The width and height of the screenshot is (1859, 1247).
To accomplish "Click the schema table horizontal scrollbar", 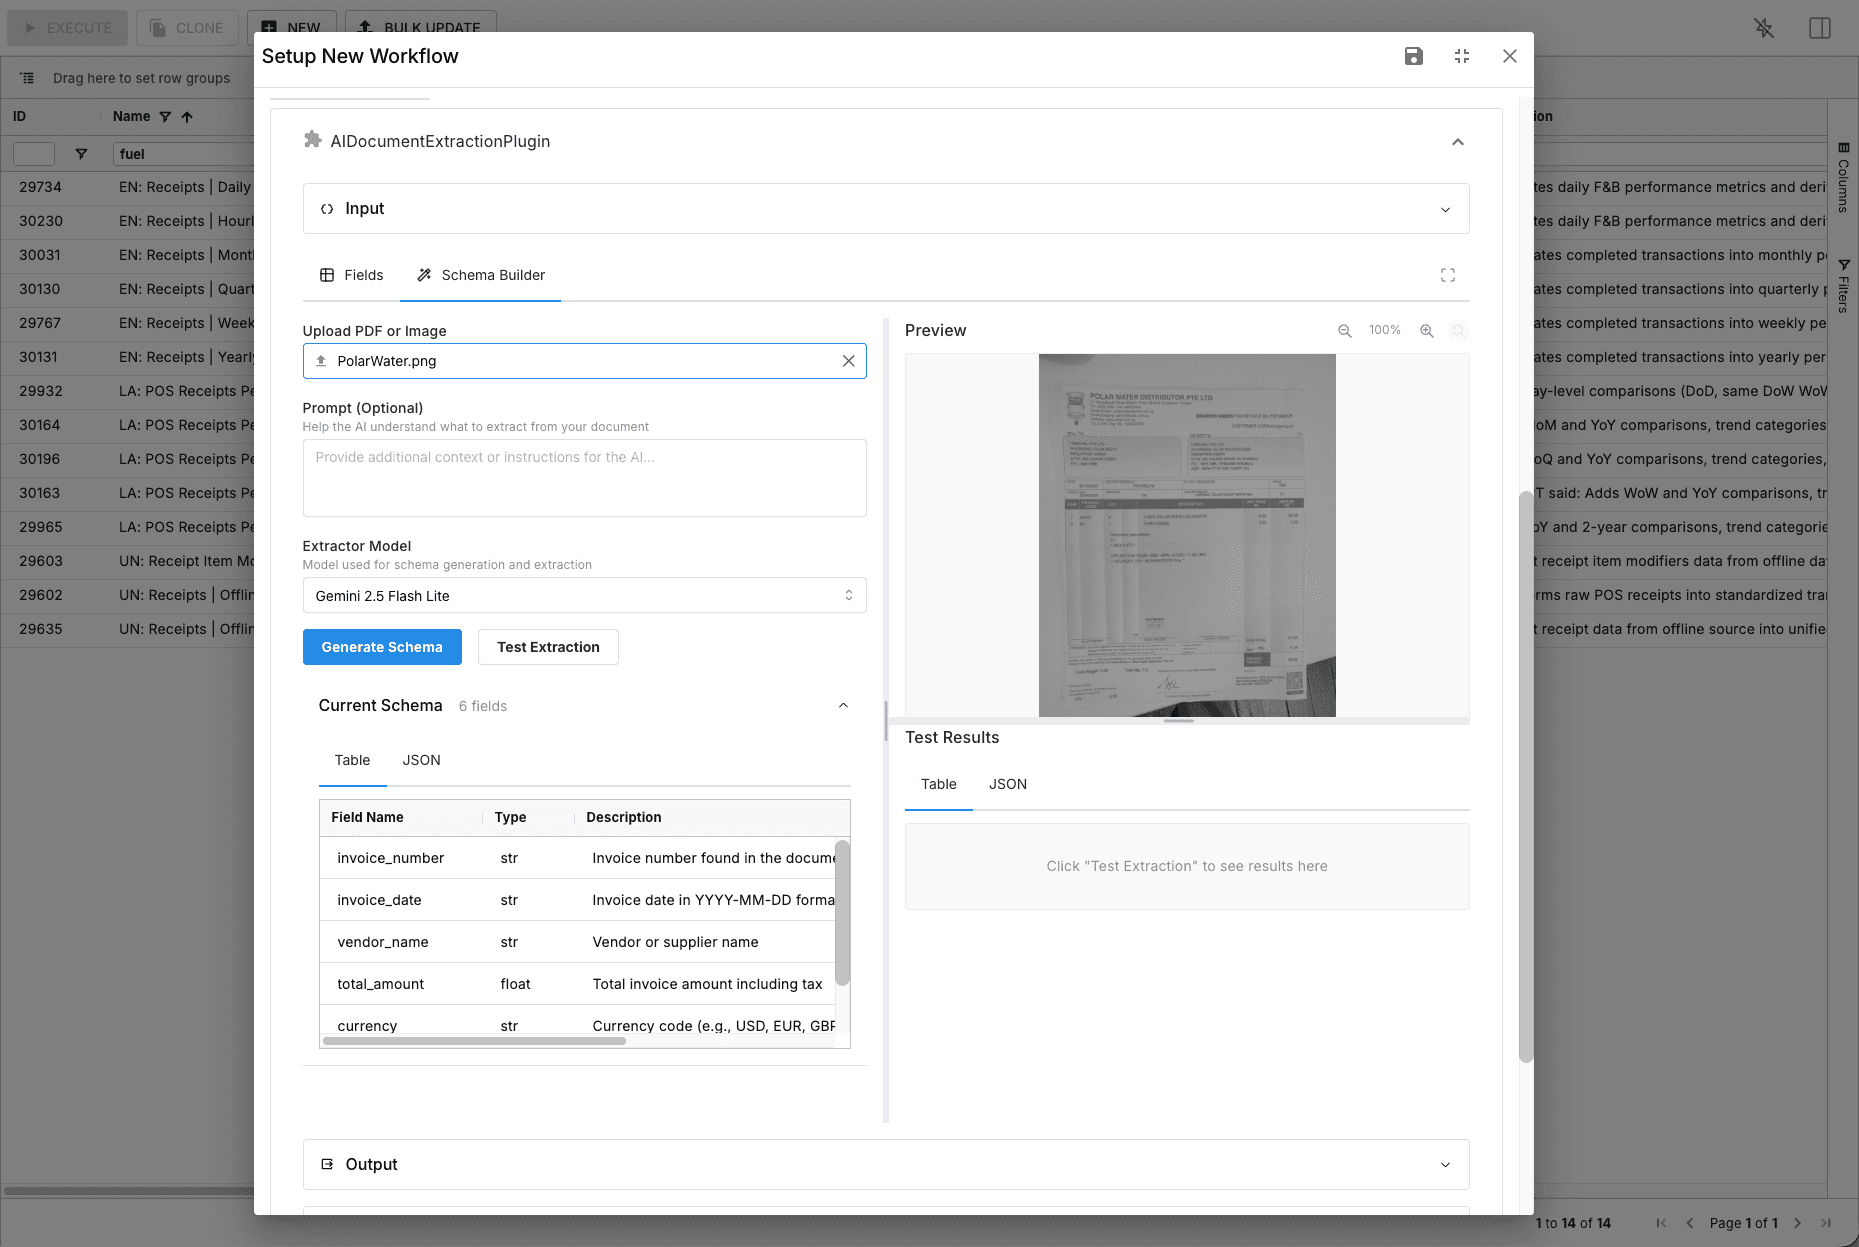I will point(474,1041).
